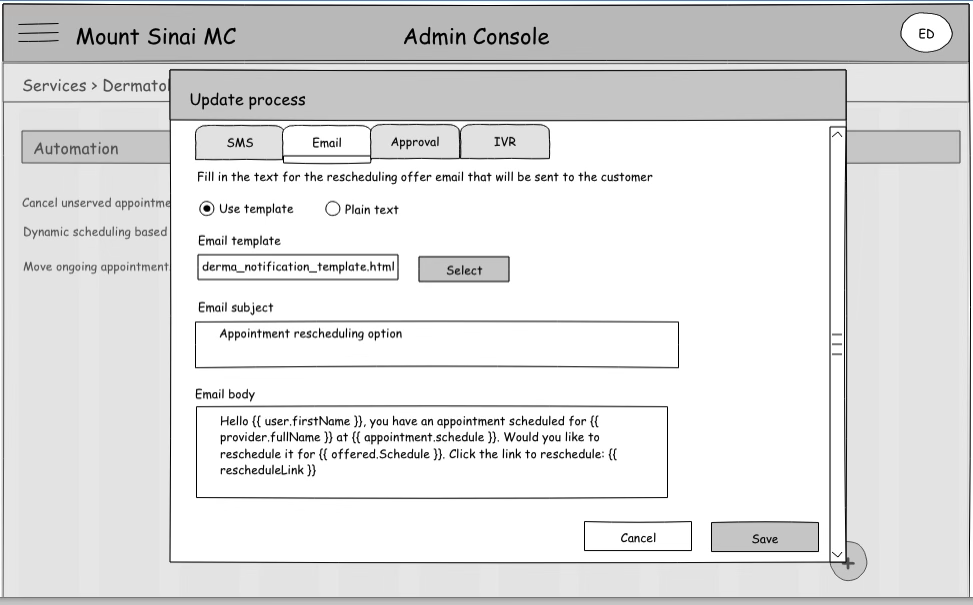Click the scrollbar down arrow in the dialog
Image resolution: width=973 pixels, height=605 pixels.
(x=836, y=554)
